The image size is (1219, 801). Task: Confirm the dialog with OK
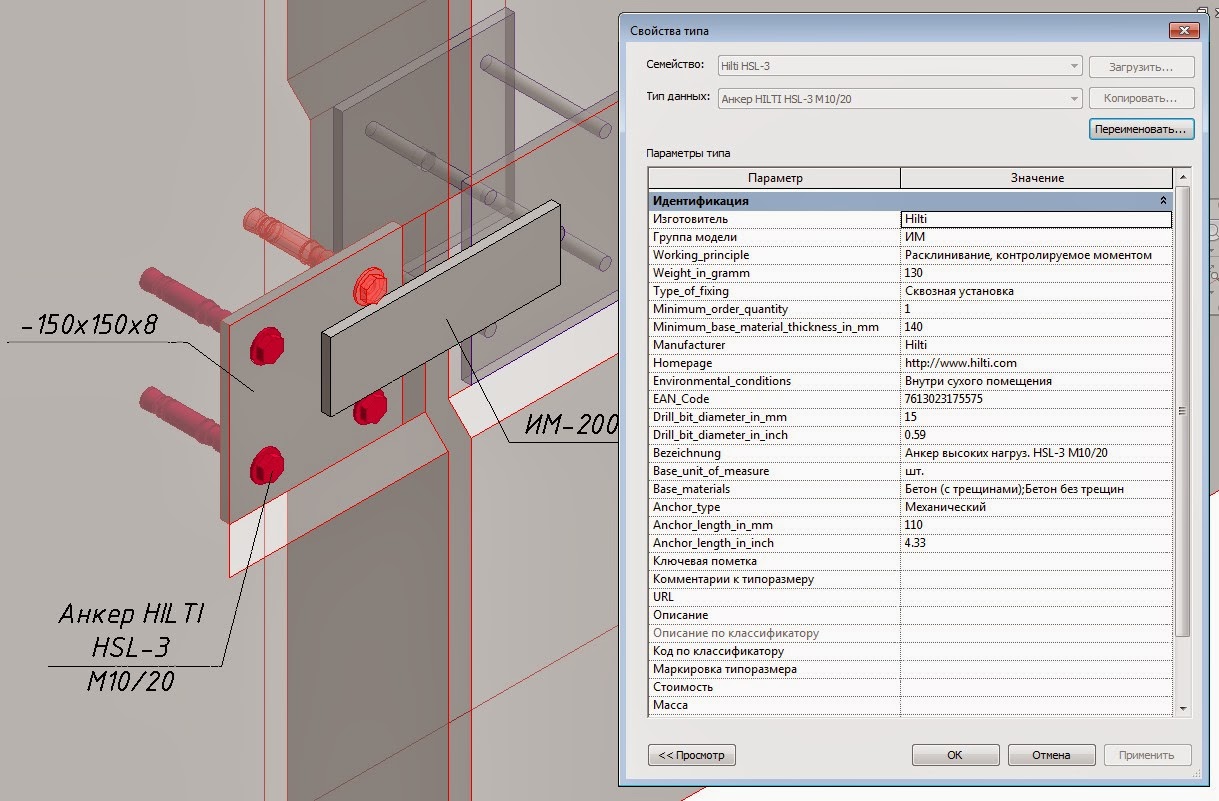(x=955, y=755)
